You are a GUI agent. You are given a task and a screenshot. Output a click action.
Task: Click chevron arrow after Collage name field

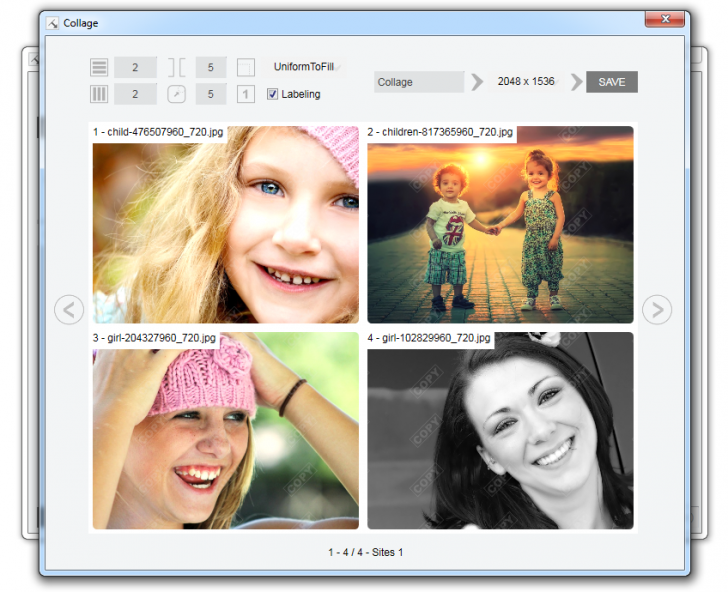pyautogui.click(x=477, y=82)
